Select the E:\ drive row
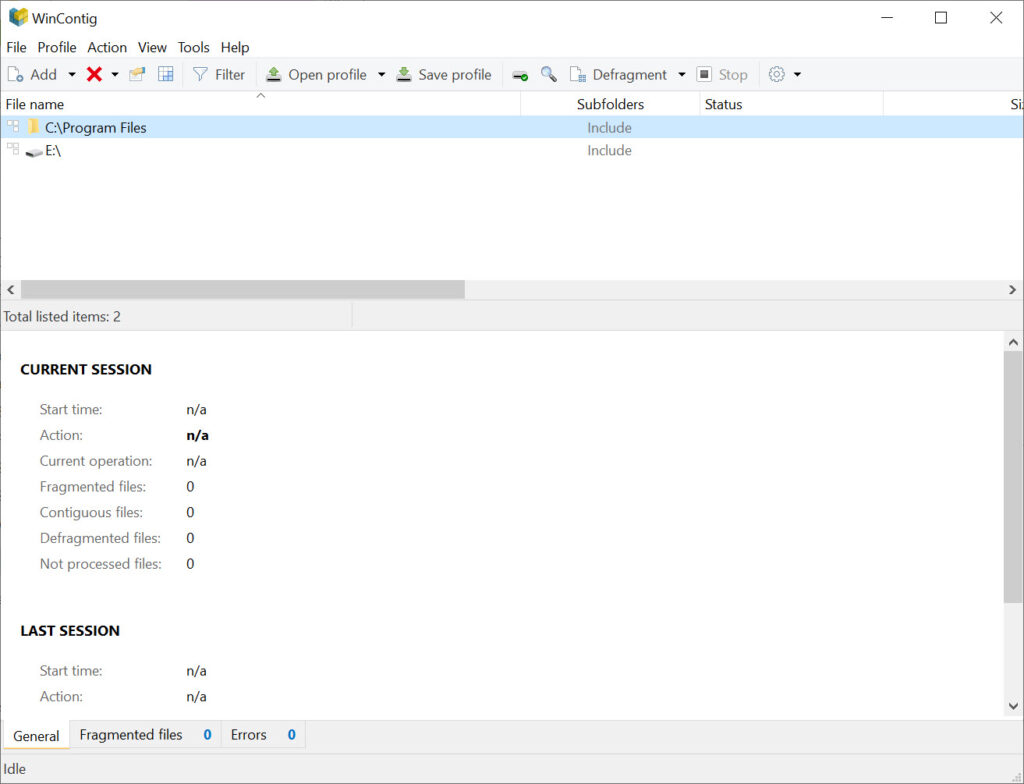 (x=512, y=150)
